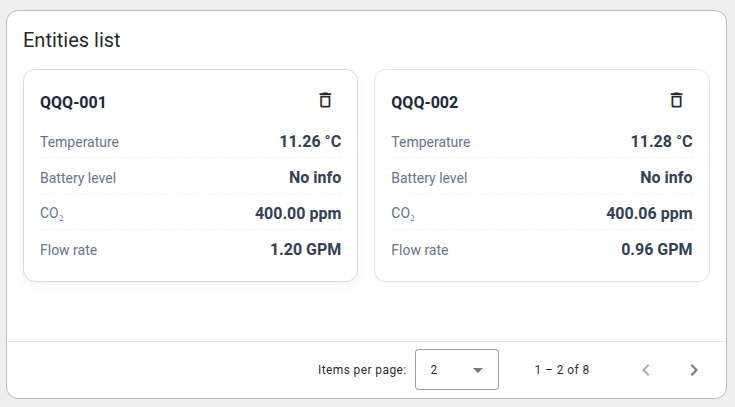
Task: Click QQQ-002 Battery level No info
Action: pyautogui.click(x=666, y=177)
